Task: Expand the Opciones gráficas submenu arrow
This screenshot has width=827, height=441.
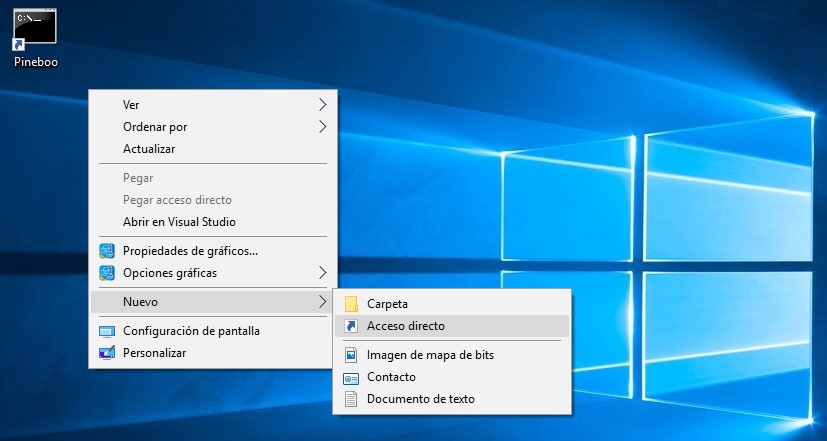Action: 323,273
